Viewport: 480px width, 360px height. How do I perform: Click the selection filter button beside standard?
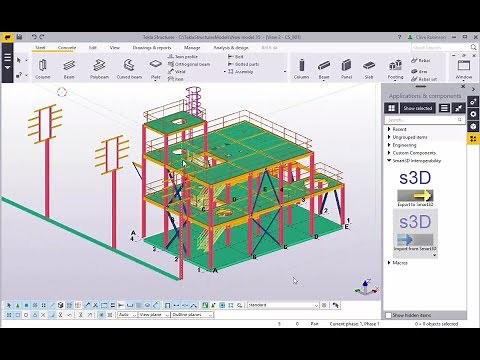(324, 305)
